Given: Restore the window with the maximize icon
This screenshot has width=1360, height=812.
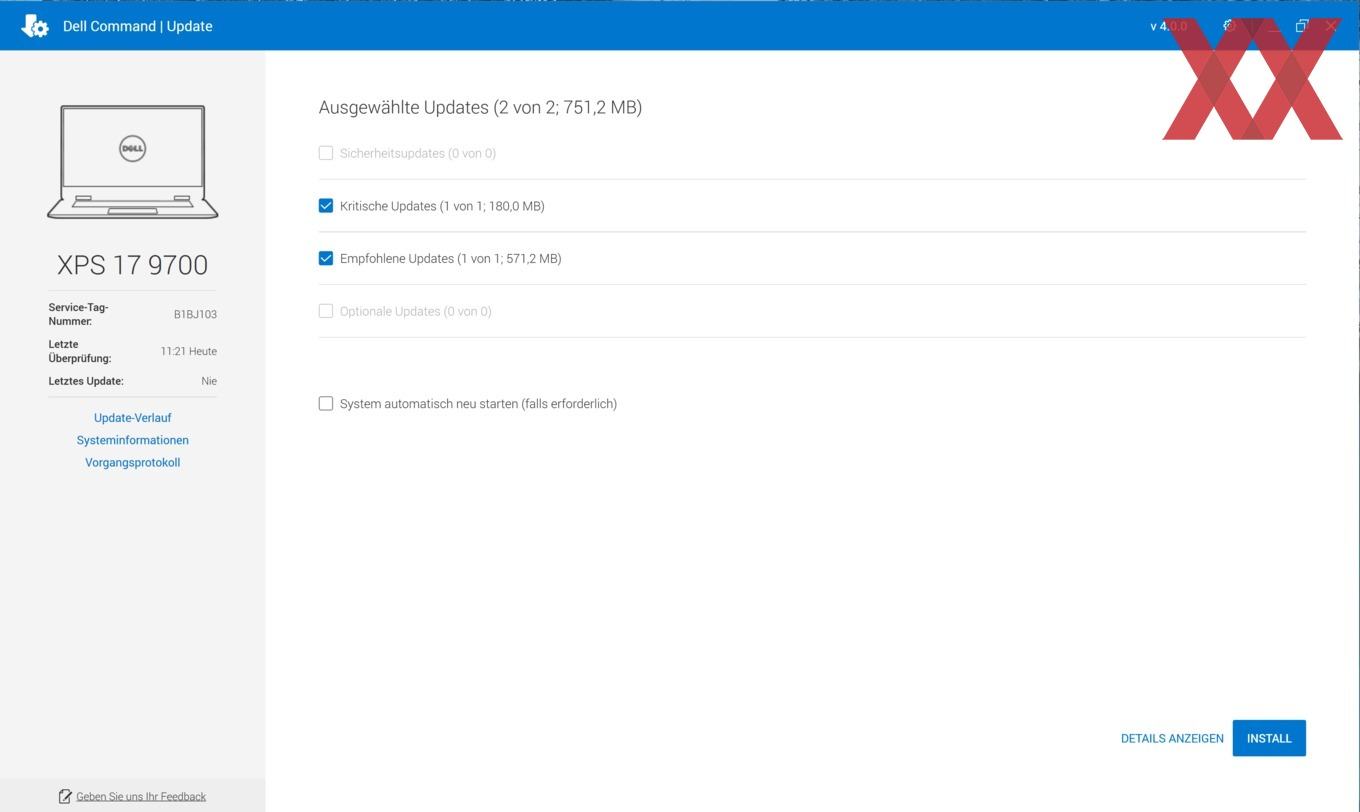Looking at the screenshot, I should pyautogui.click(x=1301, y=26).
